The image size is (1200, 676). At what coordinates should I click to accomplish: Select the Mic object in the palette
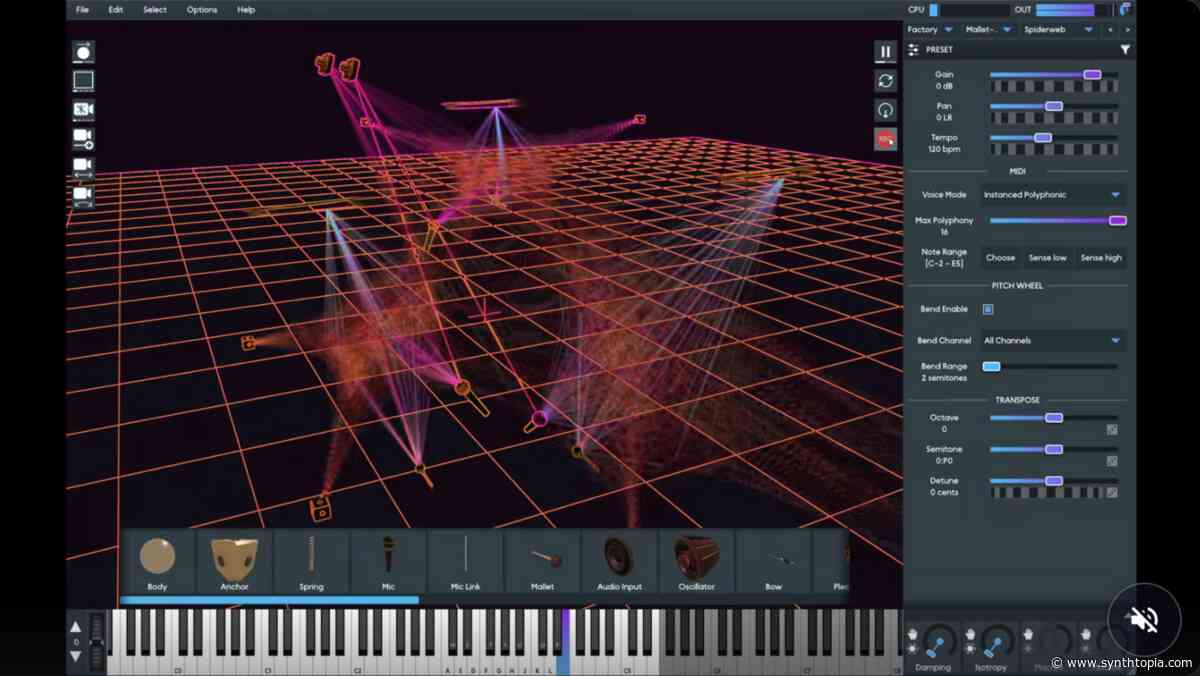[x=388, y=562]
